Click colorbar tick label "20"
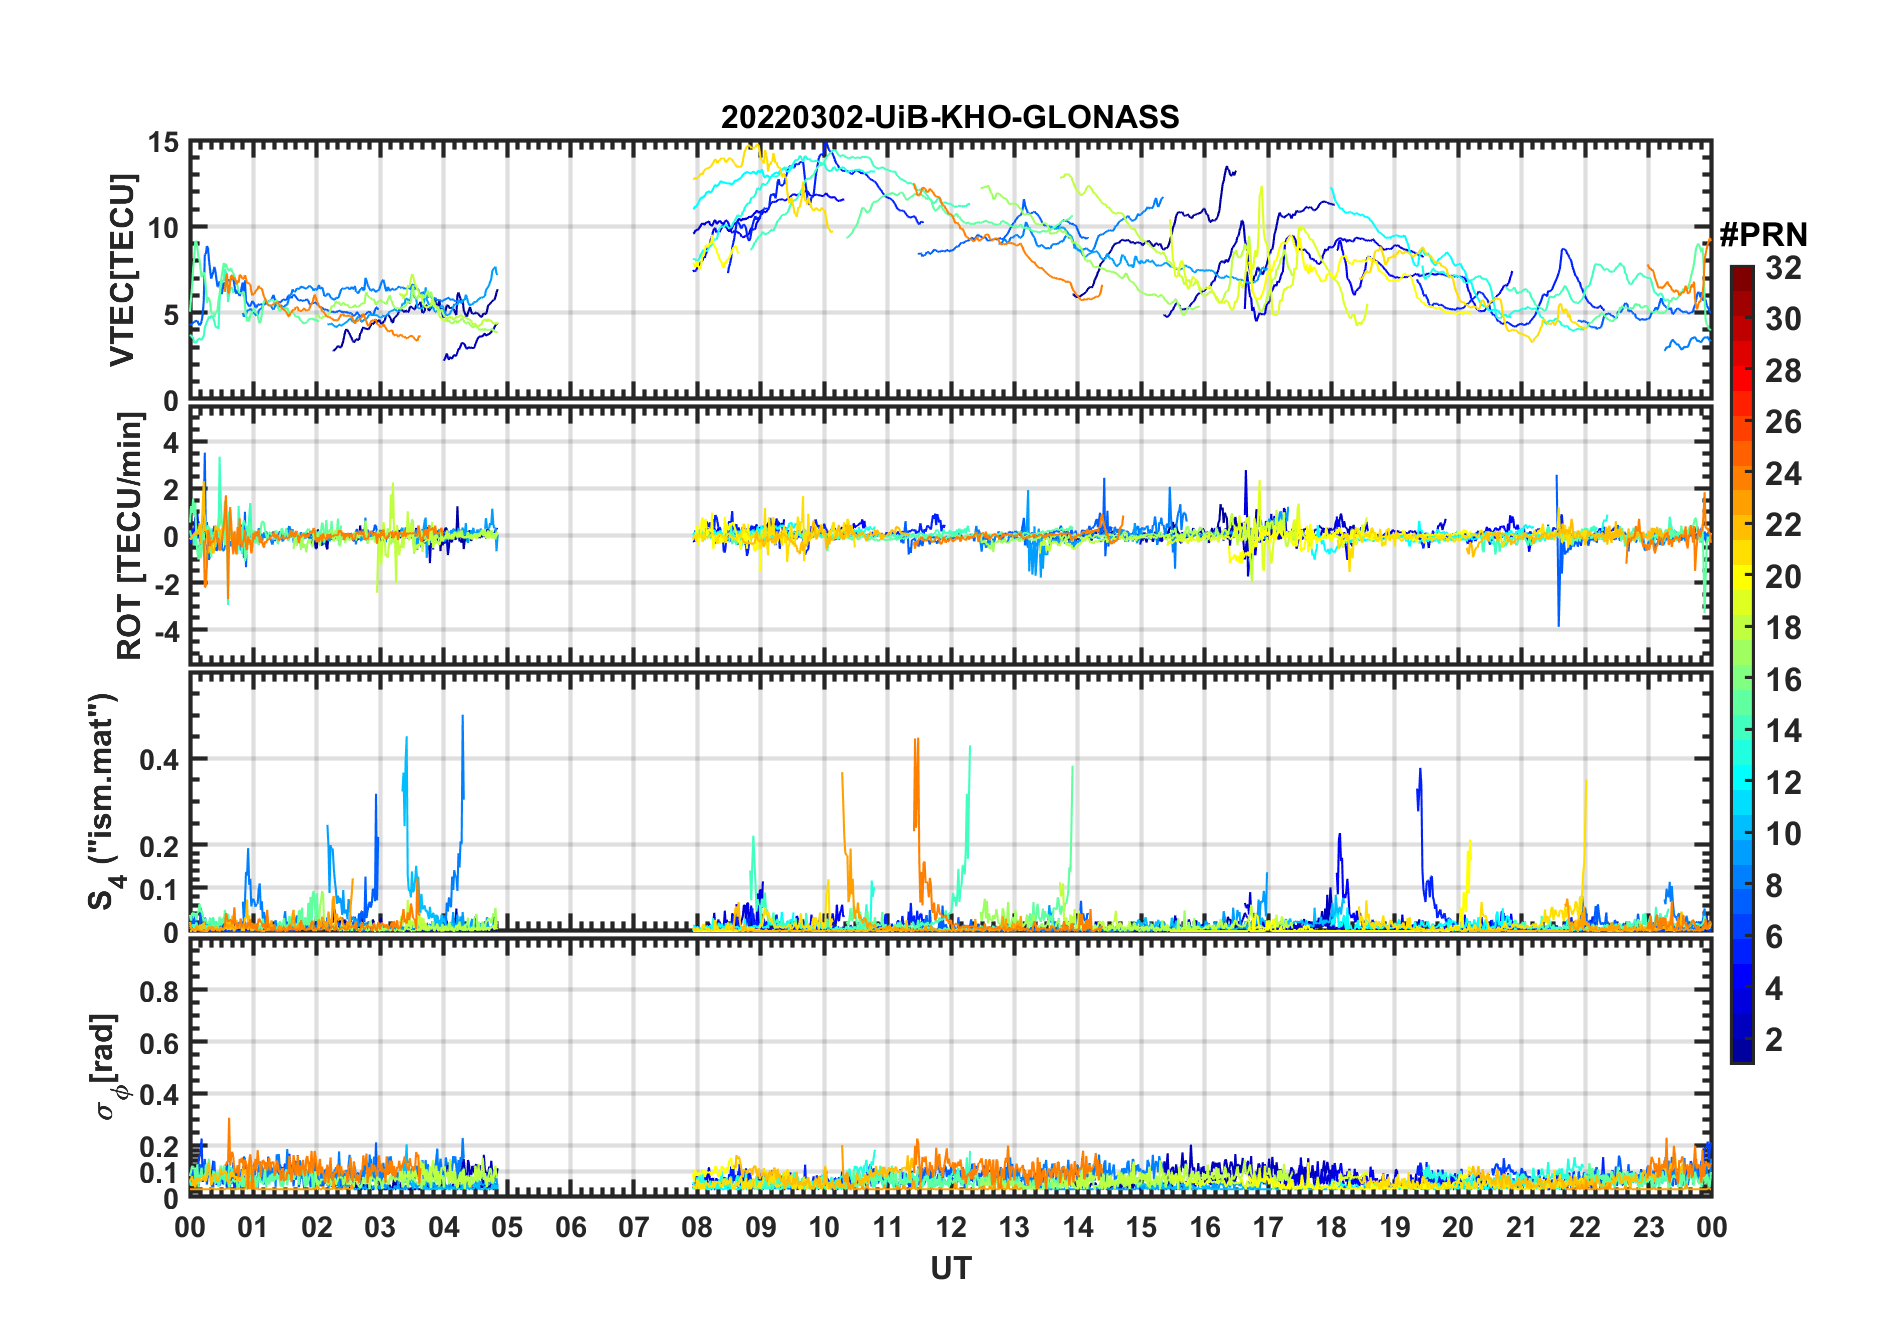The image size is (1902, 1330). tap(1783, 576)
